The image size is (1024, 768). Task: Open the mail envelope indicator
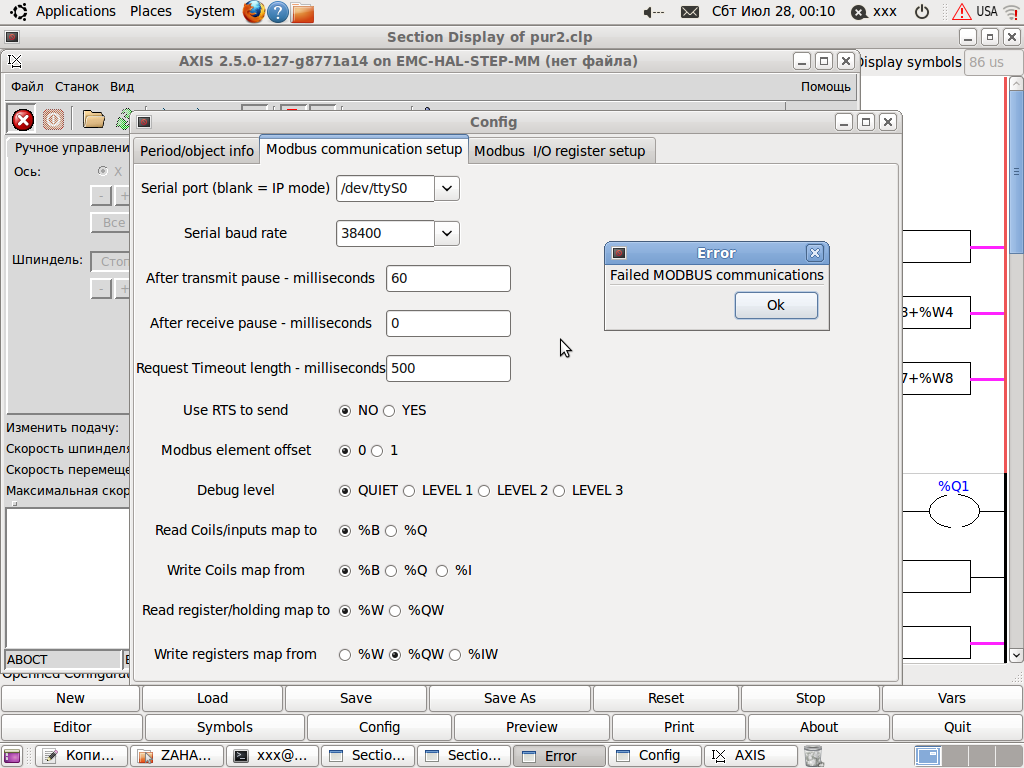pos(690,12)
